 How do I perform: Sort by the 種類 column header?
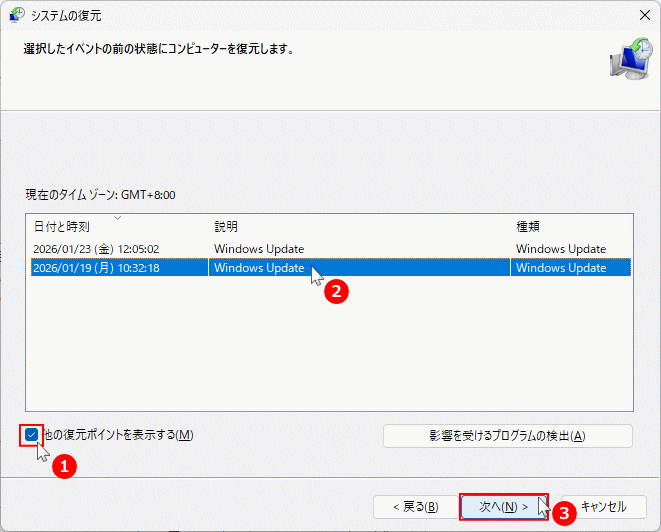click(x=528, y=227)
